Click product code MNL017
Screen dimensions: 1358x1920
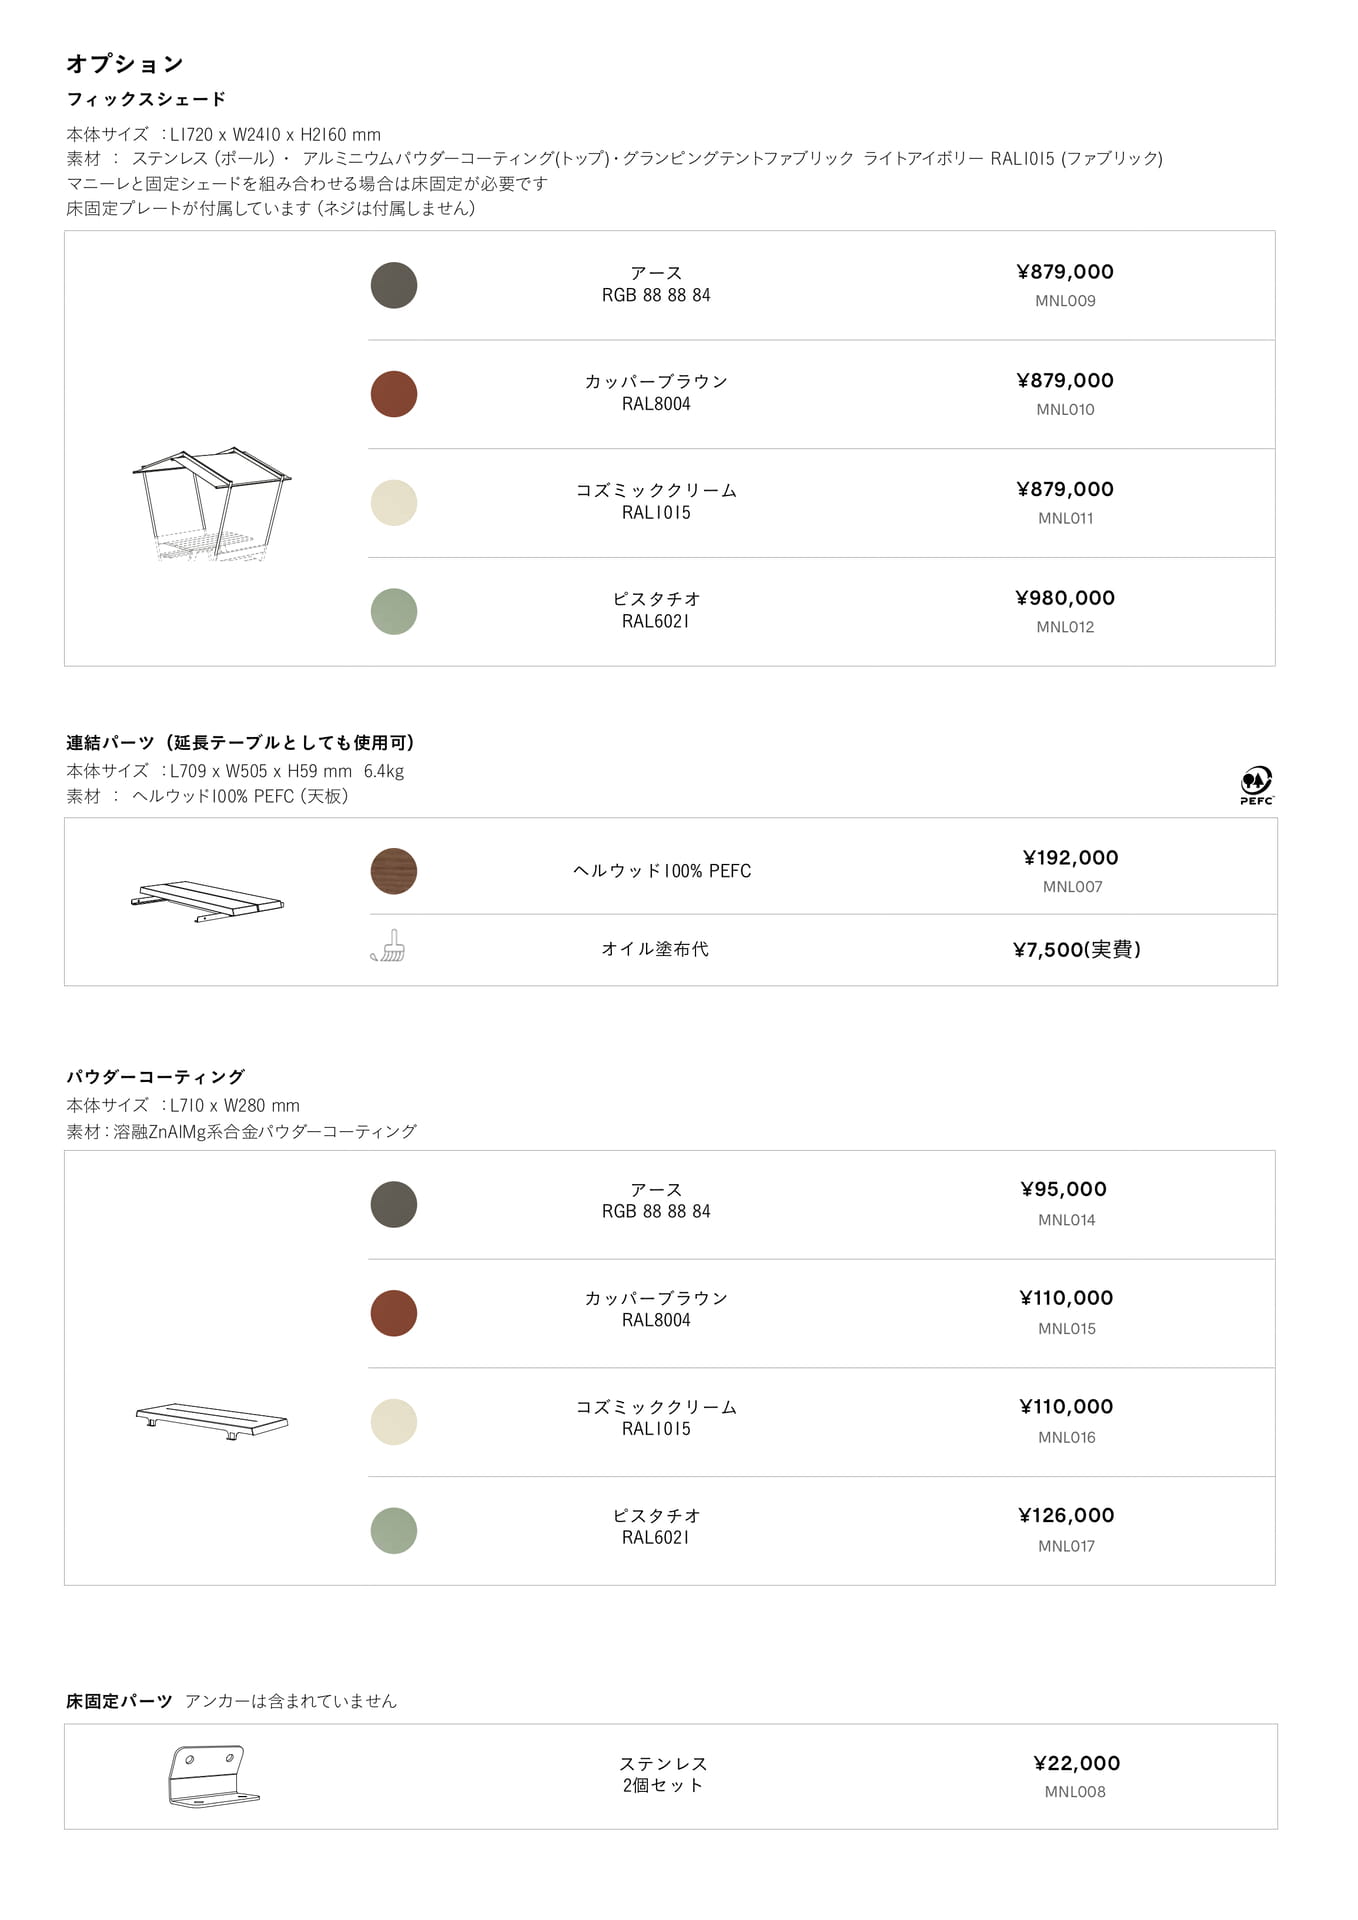tap(1066, 1546)
